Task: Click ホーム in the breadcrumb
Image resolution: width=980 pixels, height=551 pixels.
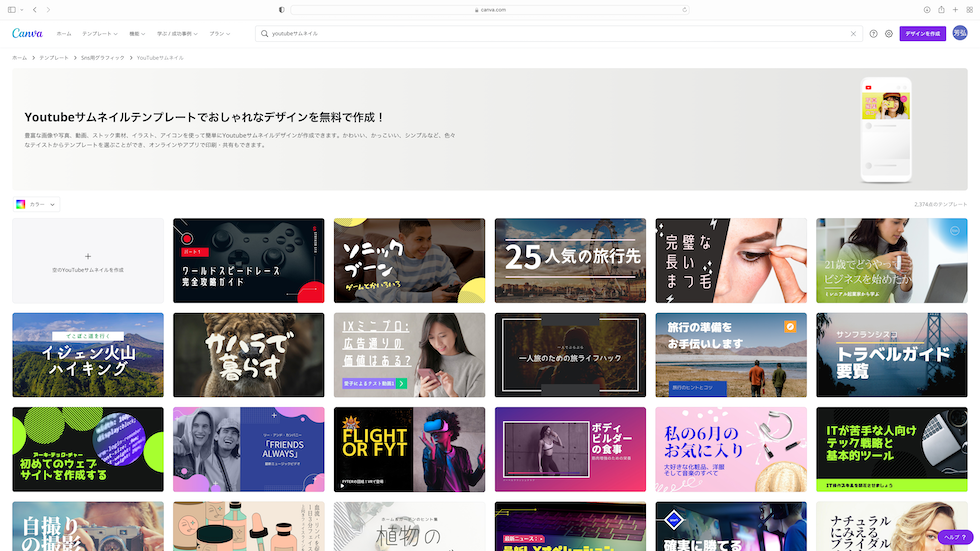Action: tap(19, 57)
